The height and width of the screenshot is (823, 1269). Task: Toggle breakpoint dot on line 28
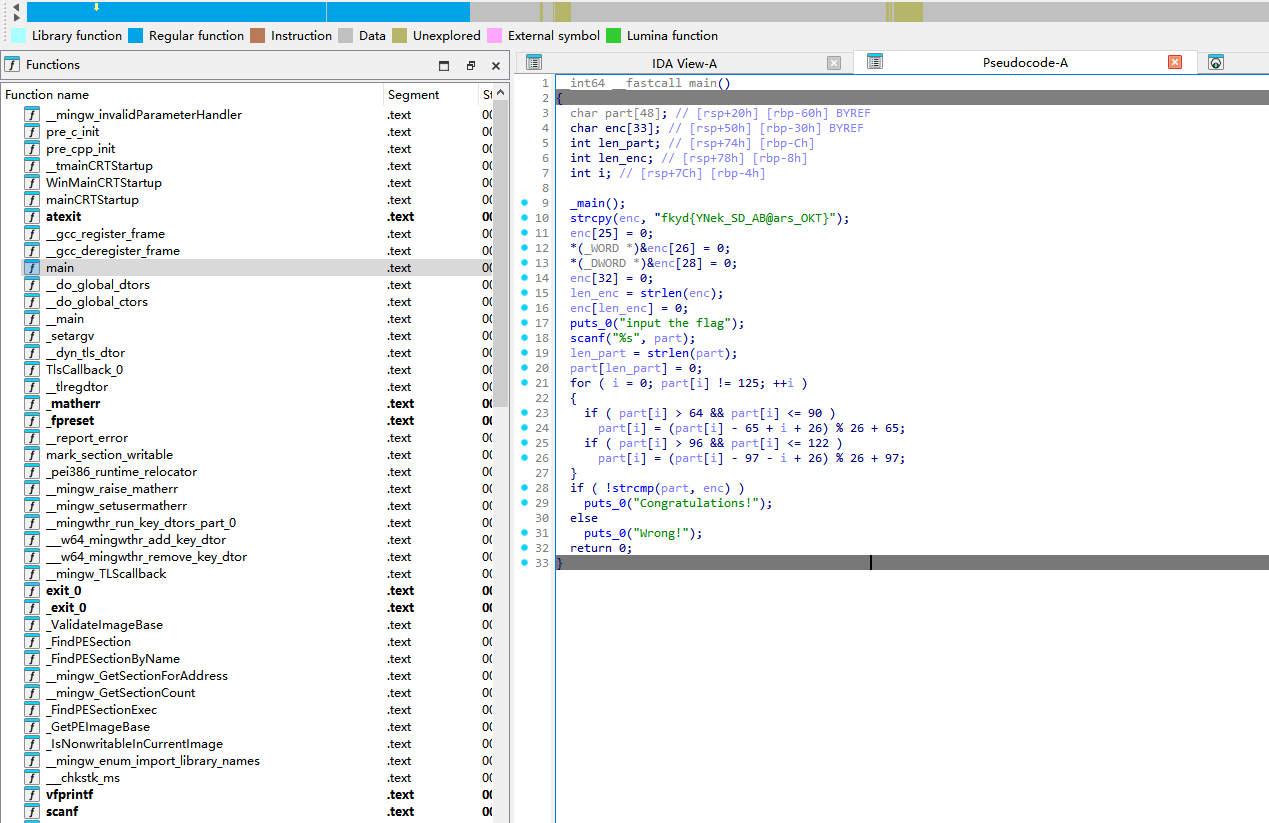click(x=524, y=488)
